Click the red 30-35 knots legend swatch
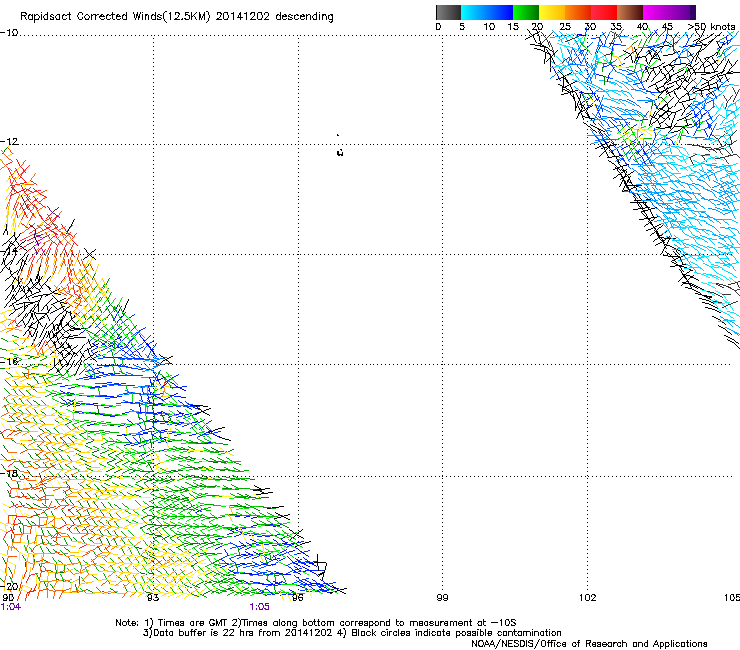Image resolution: width=740 pixels, height=650 pixels. [604, 12]
